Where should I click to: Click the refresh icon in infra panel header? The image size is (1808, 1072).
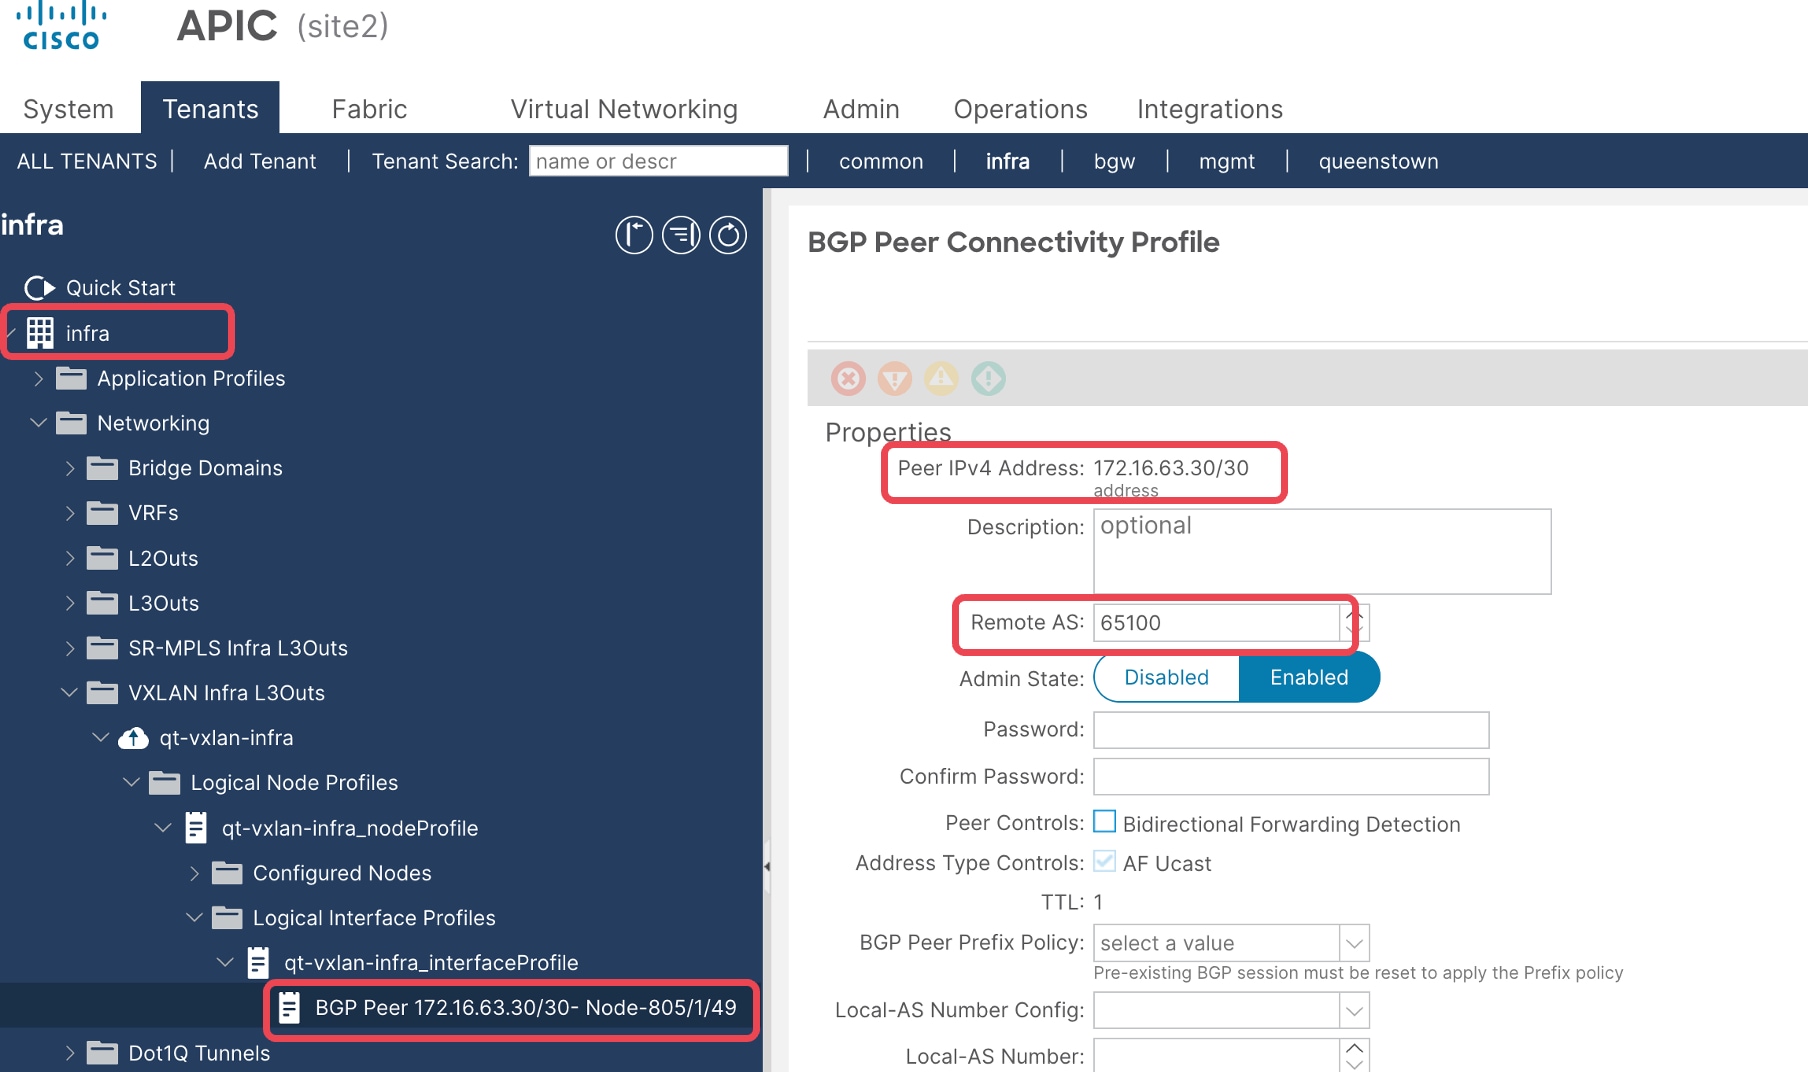[x=728, y=235]
